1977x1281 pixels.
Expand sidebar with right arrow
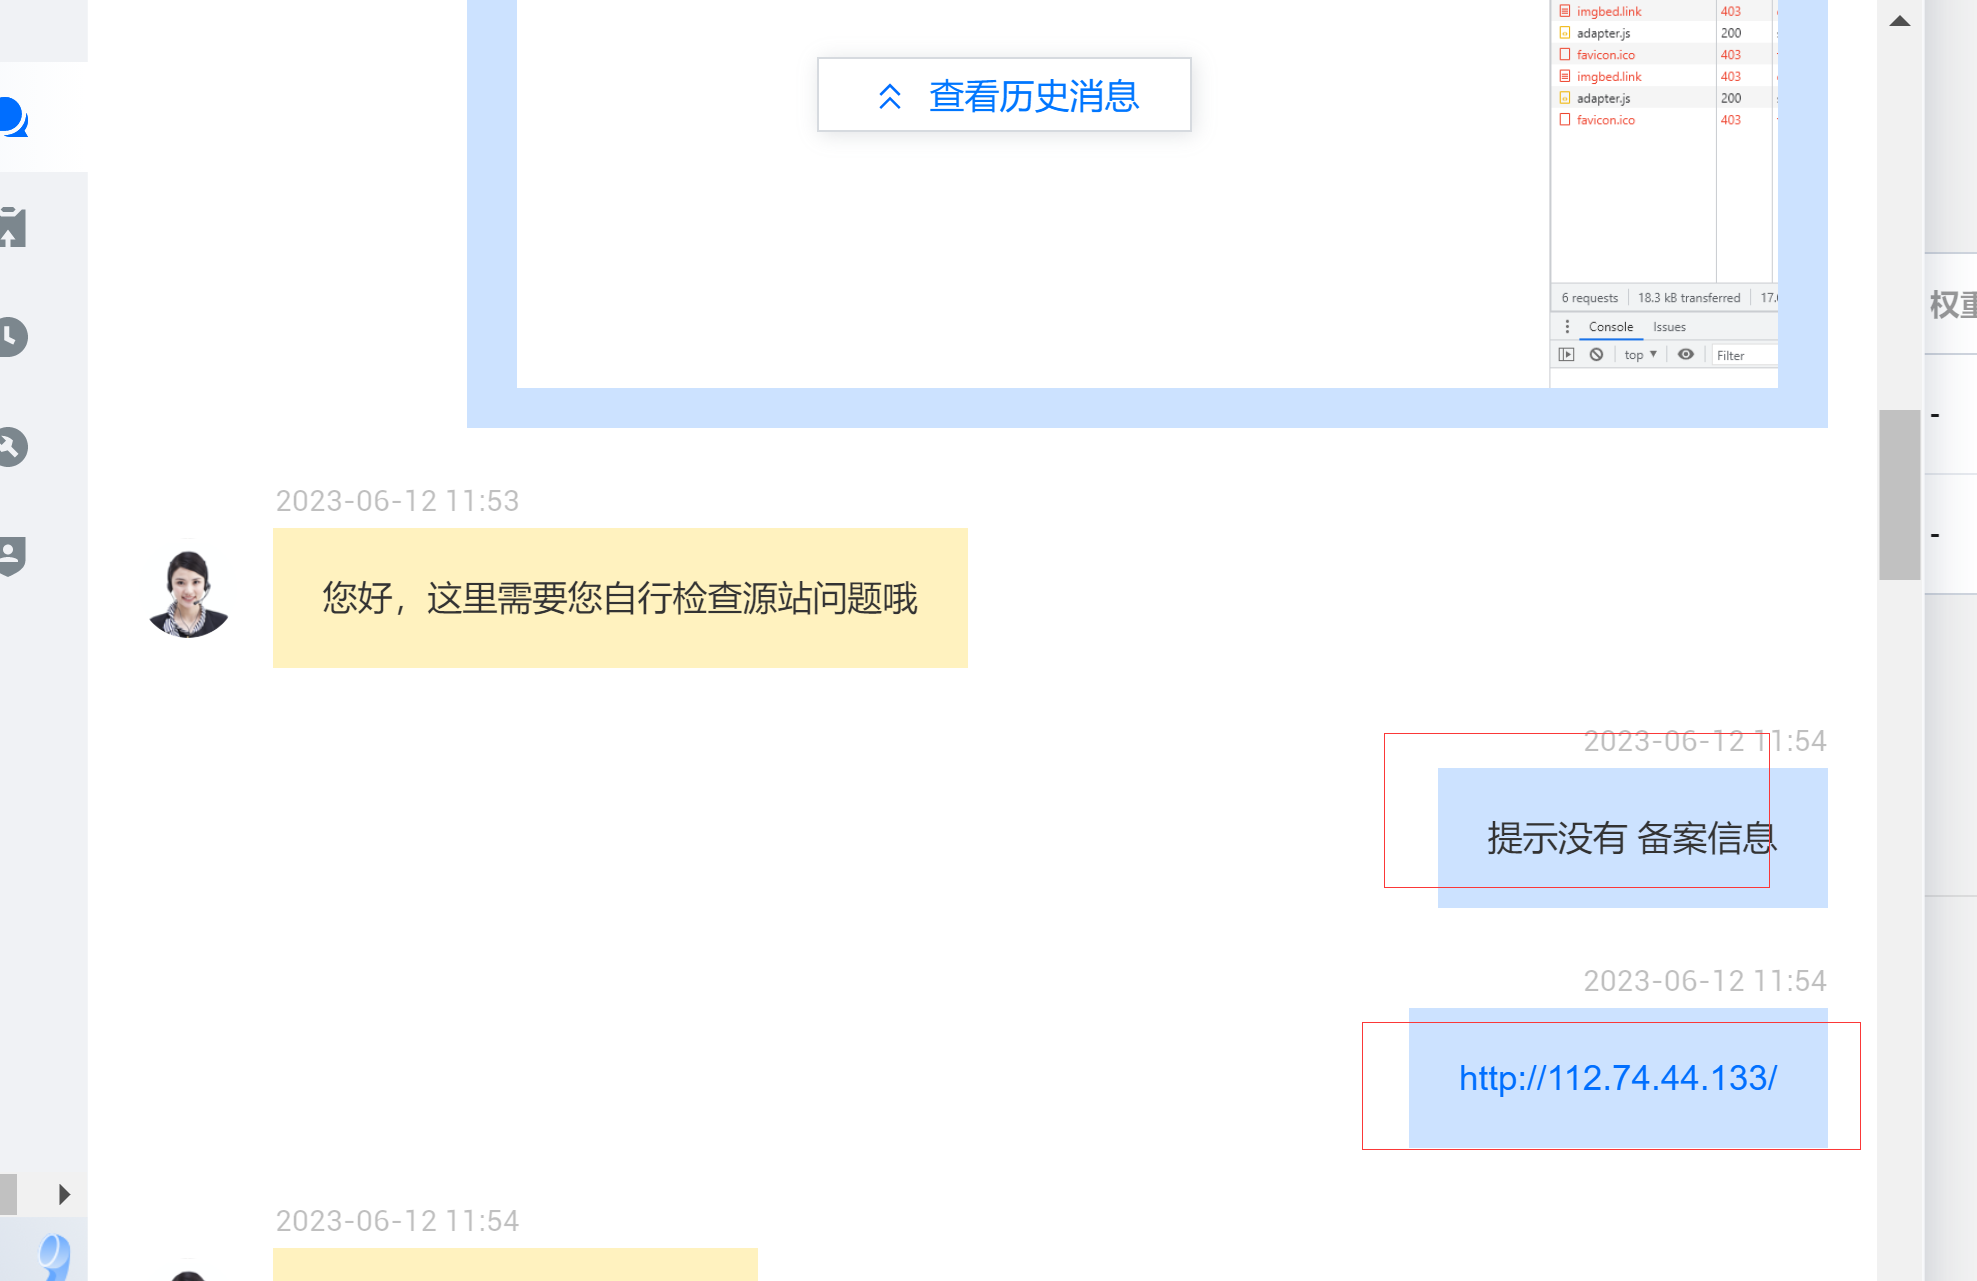point(64,1194)
